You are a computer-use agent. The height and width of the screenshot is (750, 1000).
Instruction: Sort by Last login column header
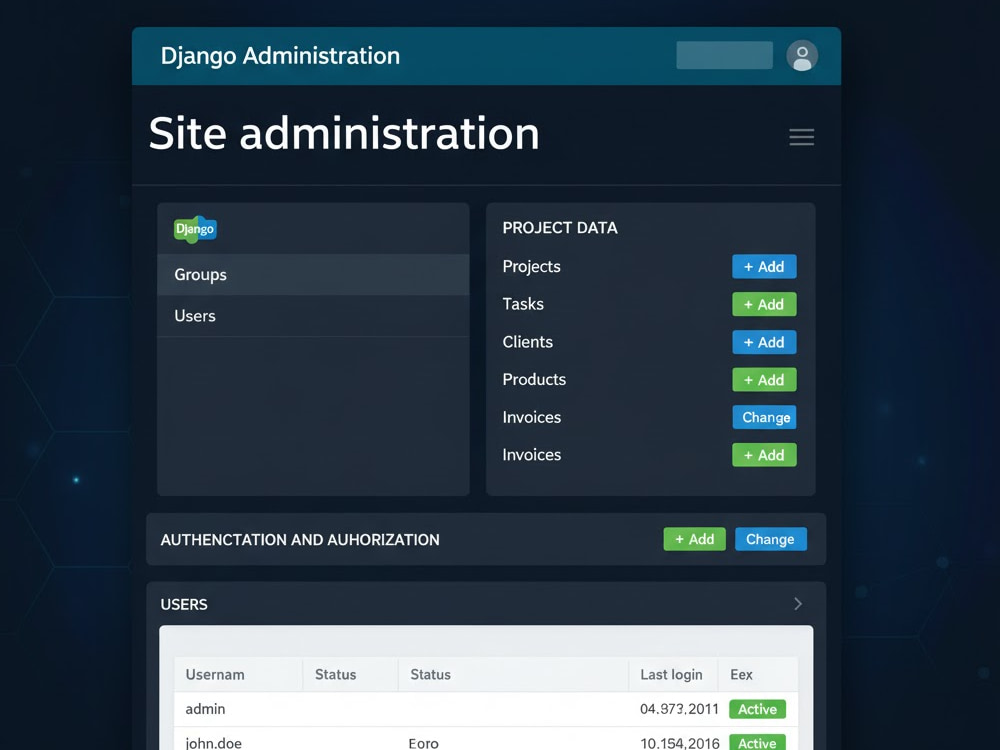click(671, 674)
